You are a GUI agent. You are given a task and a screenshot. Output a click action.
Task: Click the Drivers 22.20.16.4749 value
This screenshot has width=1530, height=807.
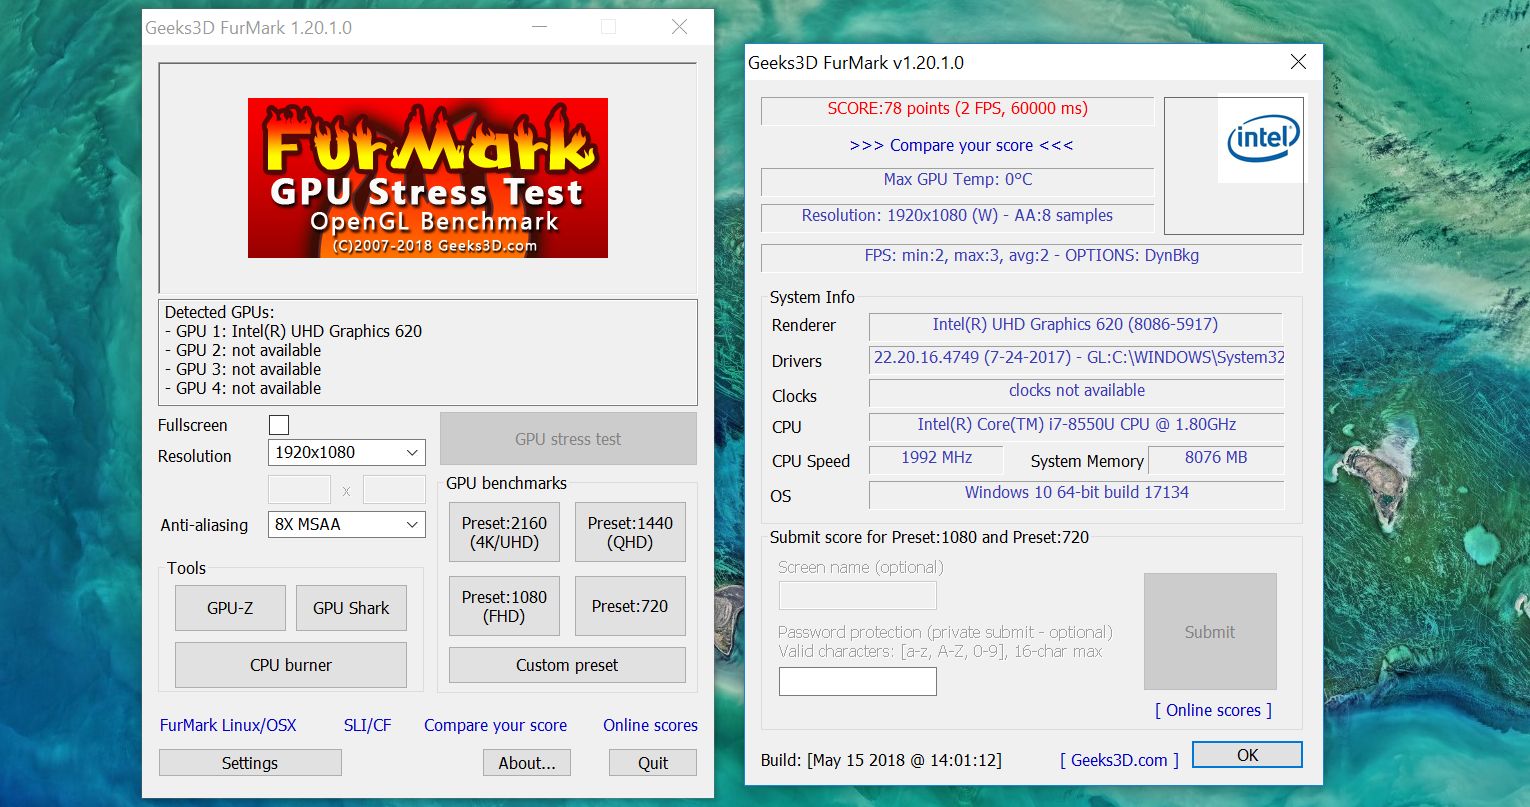coord(1077,358)
